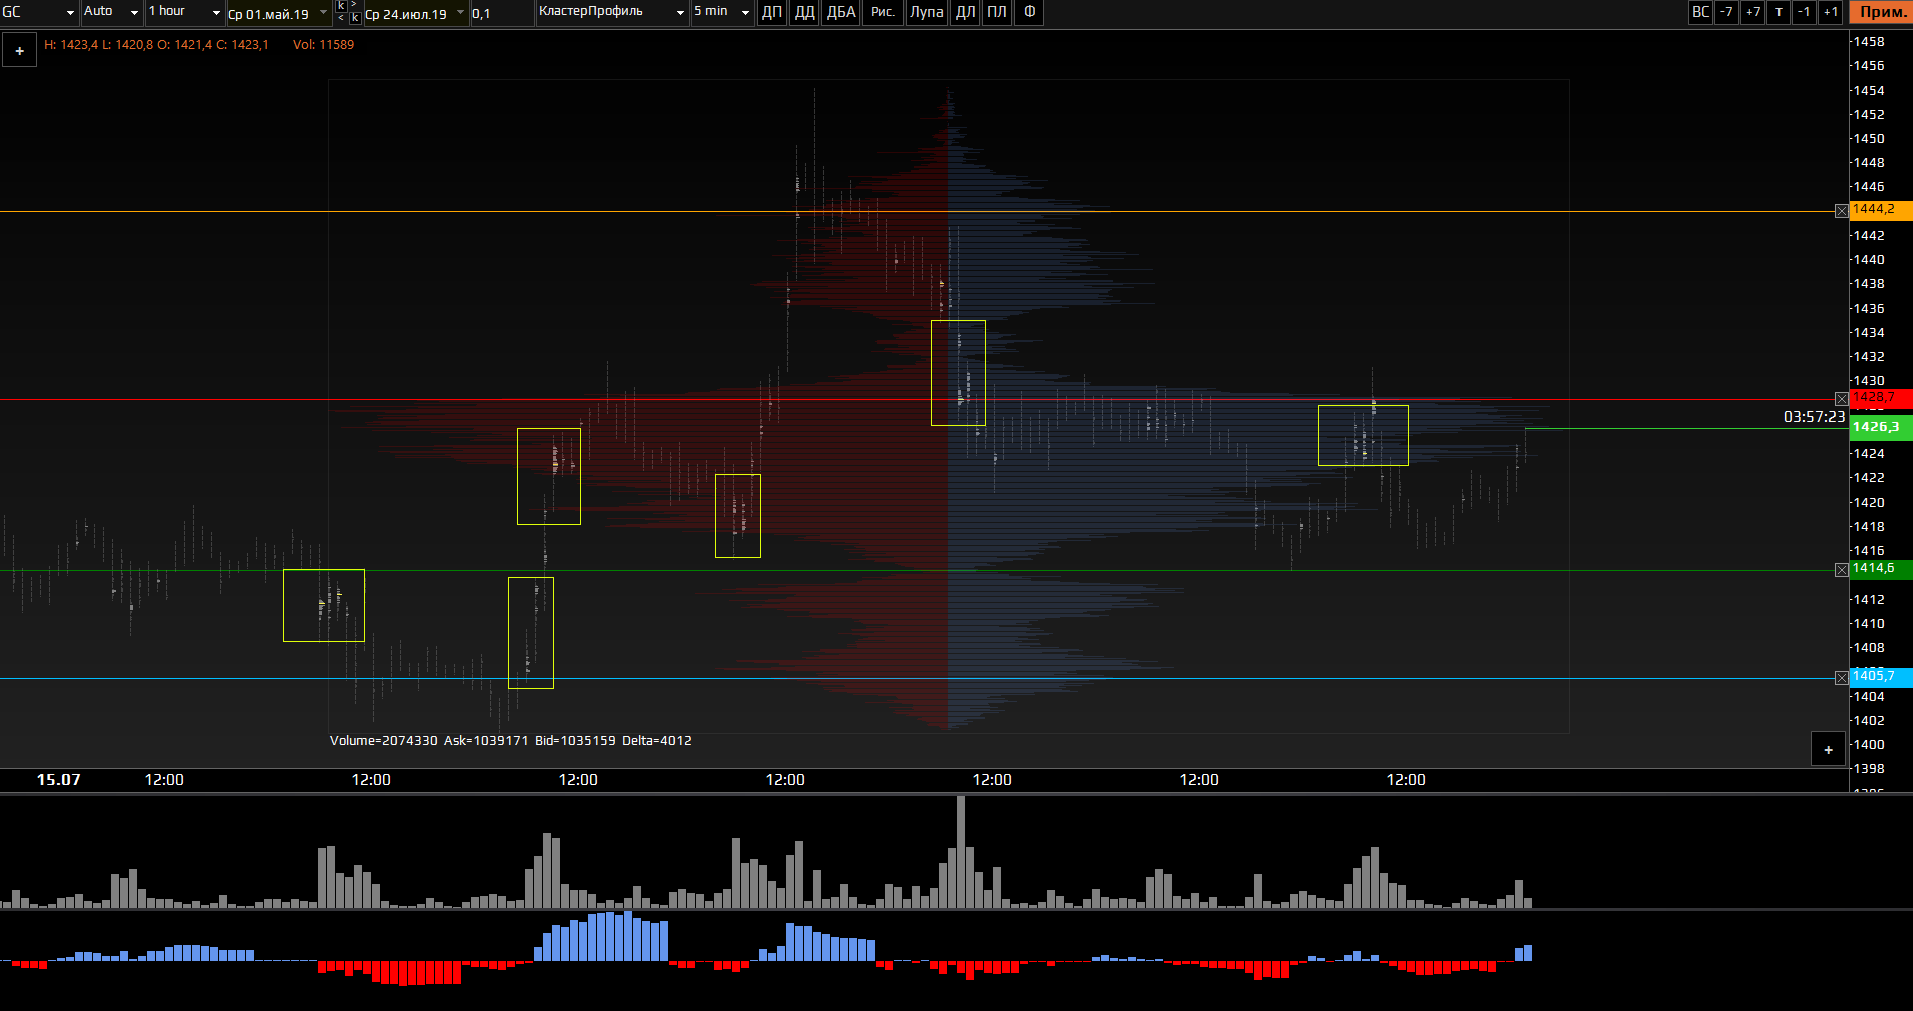Toggle the ПЛ toolbar button
Image resolution: width=1913 pixels, height=1011 pixels.
996,12
